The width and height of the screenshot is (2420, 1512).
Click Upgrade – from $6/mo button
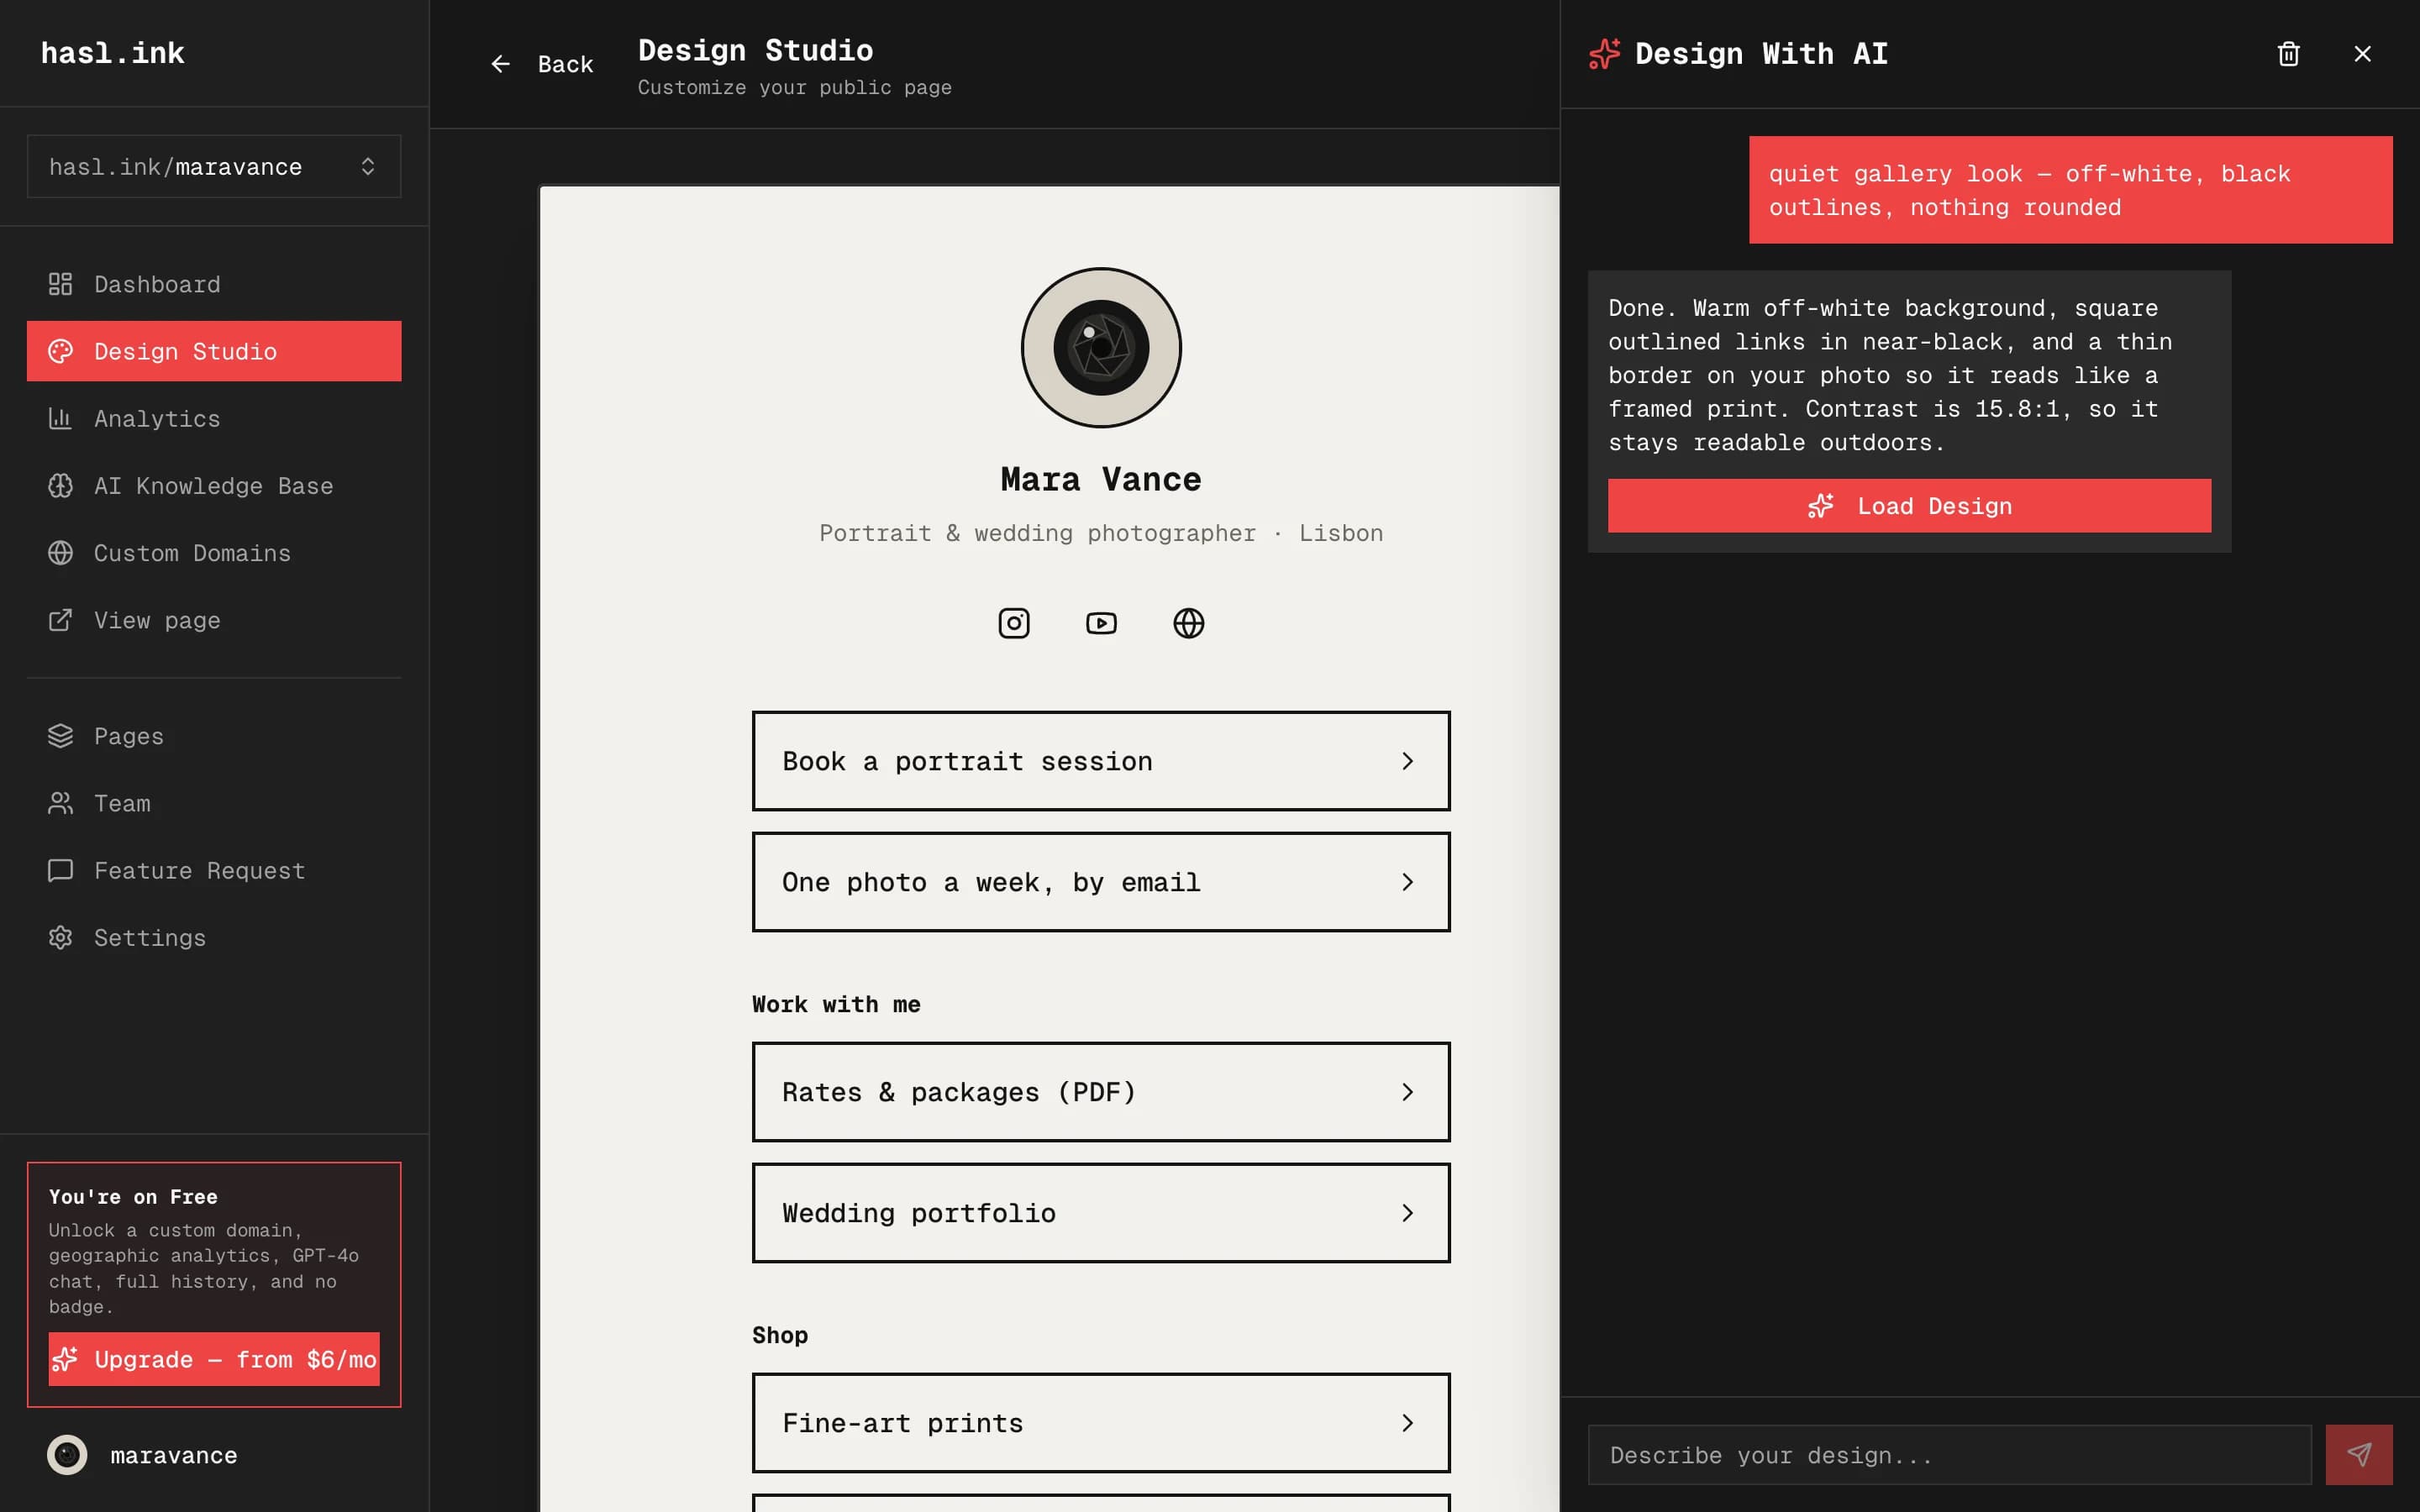(x=214, y=1359)
